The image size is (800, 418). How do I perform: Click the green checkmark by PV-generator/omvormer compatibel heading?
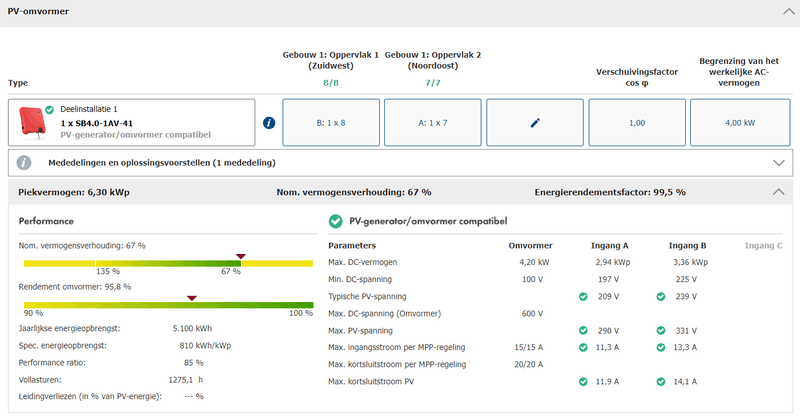pyautogui.click(x=335, y=220)
